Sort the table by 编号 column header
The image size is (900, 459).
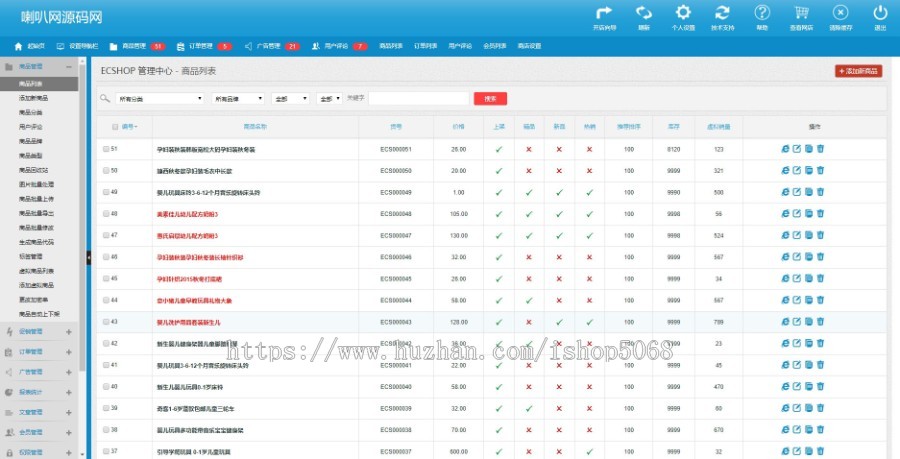click(129, 127)
